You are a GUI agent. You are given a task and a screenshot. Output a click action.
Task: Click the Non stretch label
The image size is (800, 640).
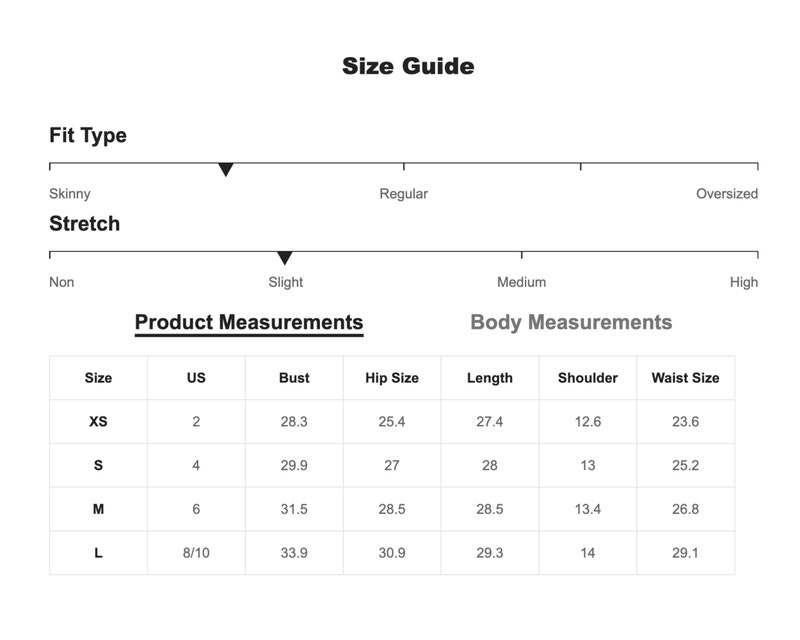click(62, 282)
